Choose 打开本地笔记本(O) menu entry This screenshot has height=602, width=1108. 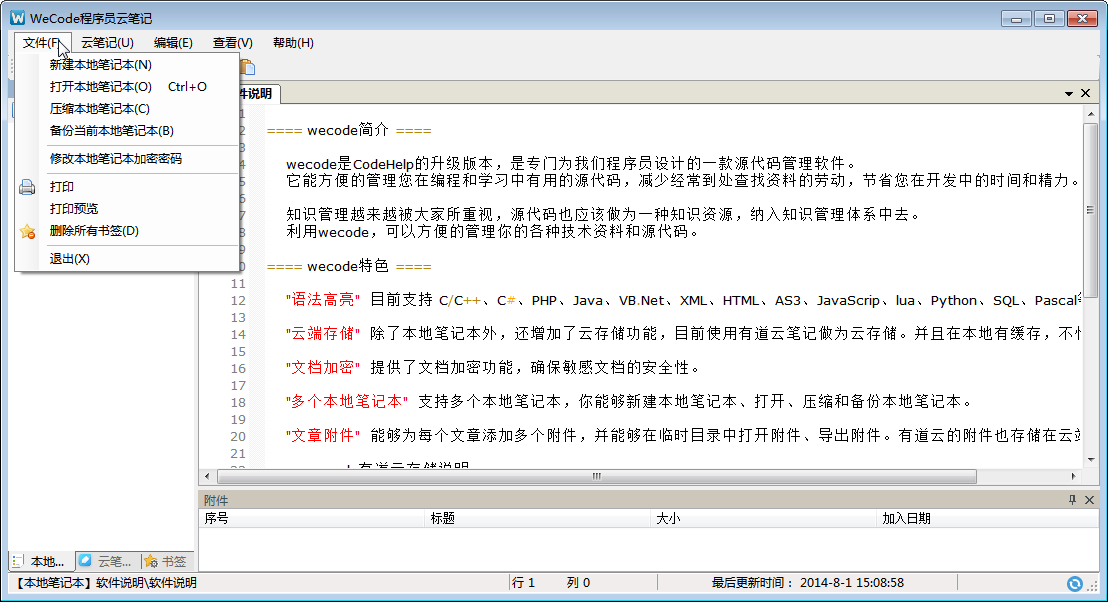127,87
